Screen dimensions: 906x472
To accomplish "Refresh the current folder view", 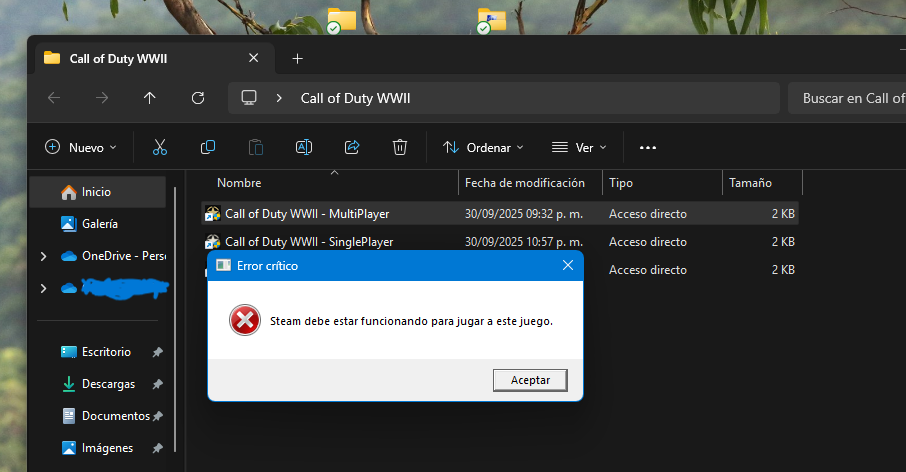I will coord(198,98).
